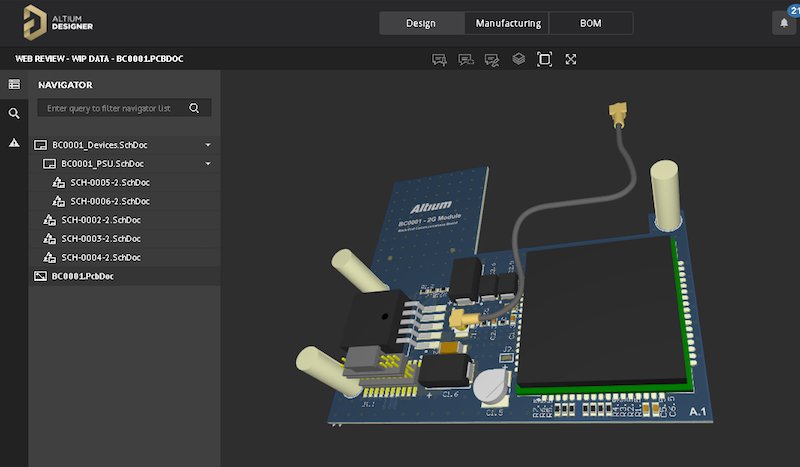This screenshot has width=800, height=467.
Task: Click the first comment tool icon
Action: coord(439,59)
